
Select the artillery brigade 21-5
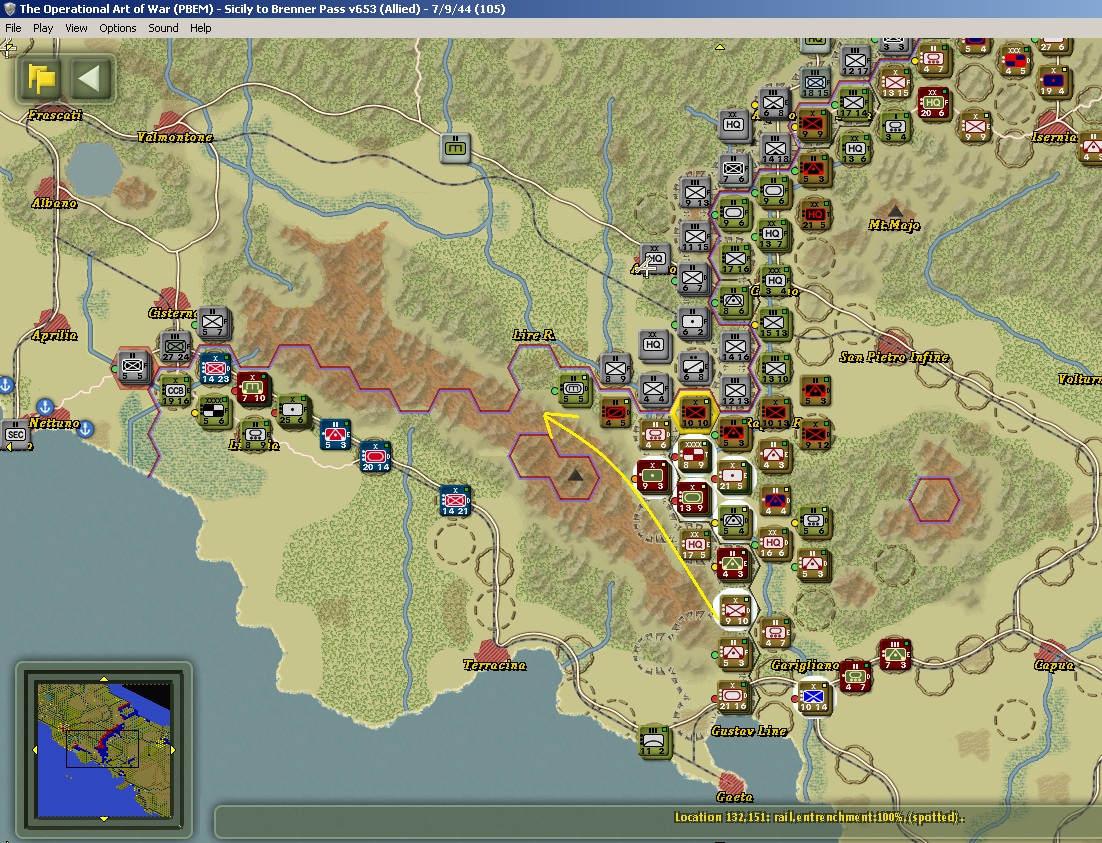(x=734, y=477)
